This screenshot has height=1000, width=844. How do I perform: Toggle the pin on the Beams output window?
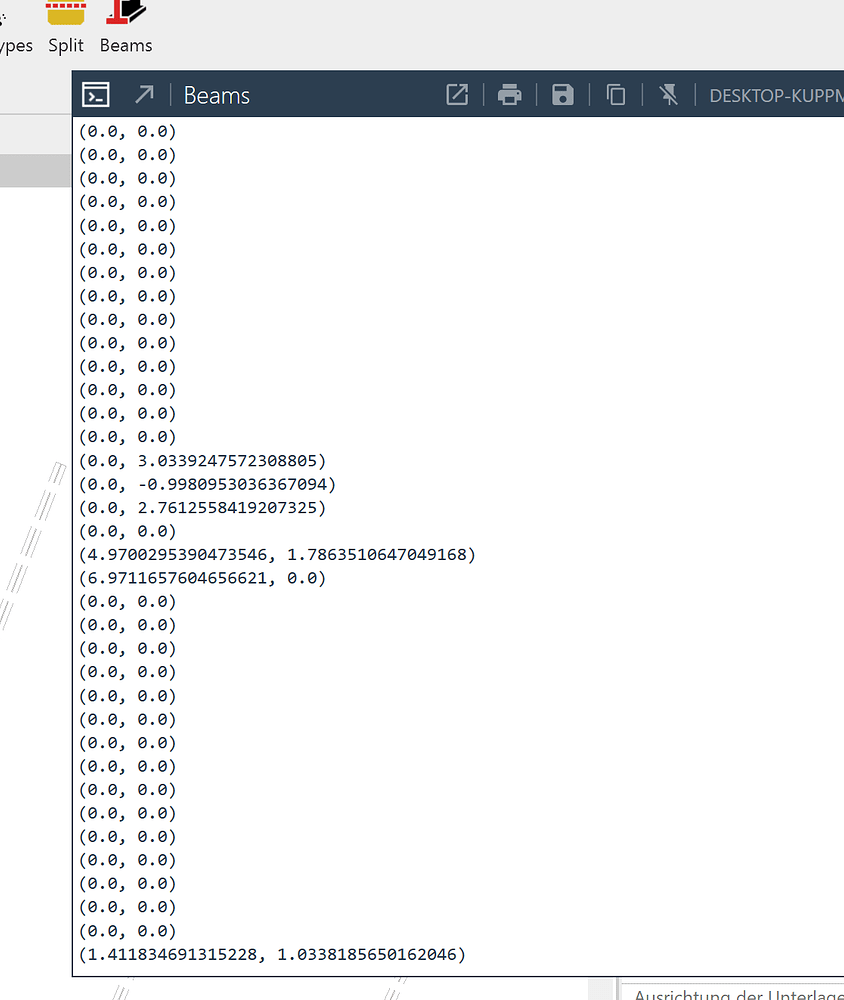[x=669, y=95]
